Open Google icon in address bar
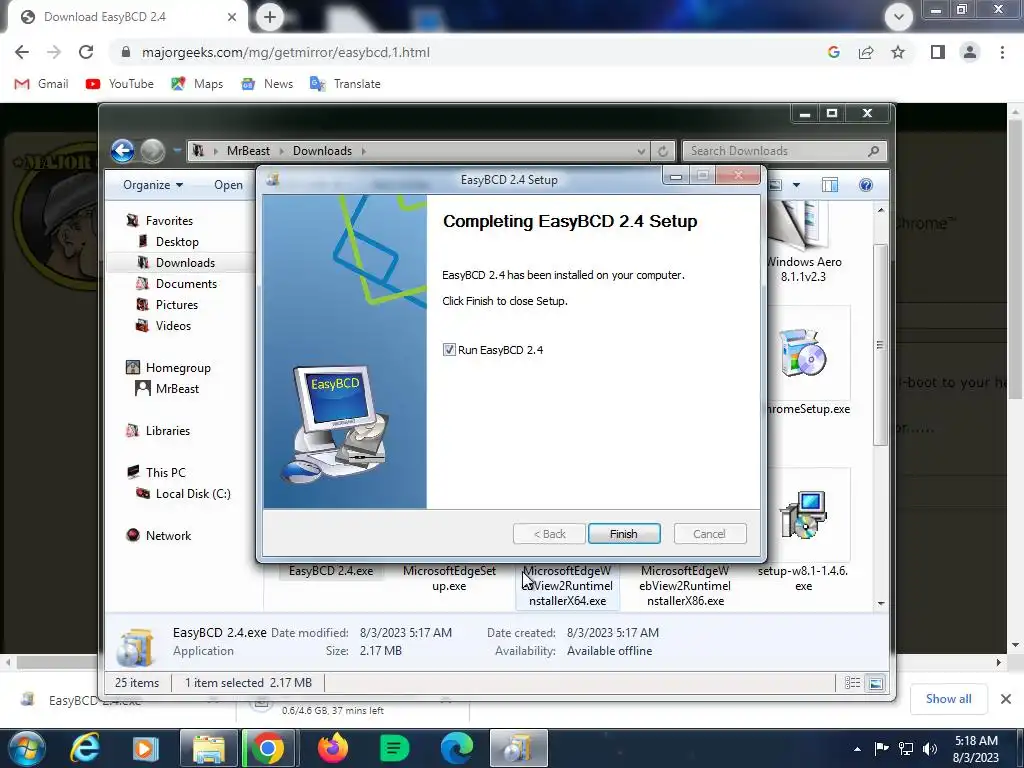 [x=833, y=52]
